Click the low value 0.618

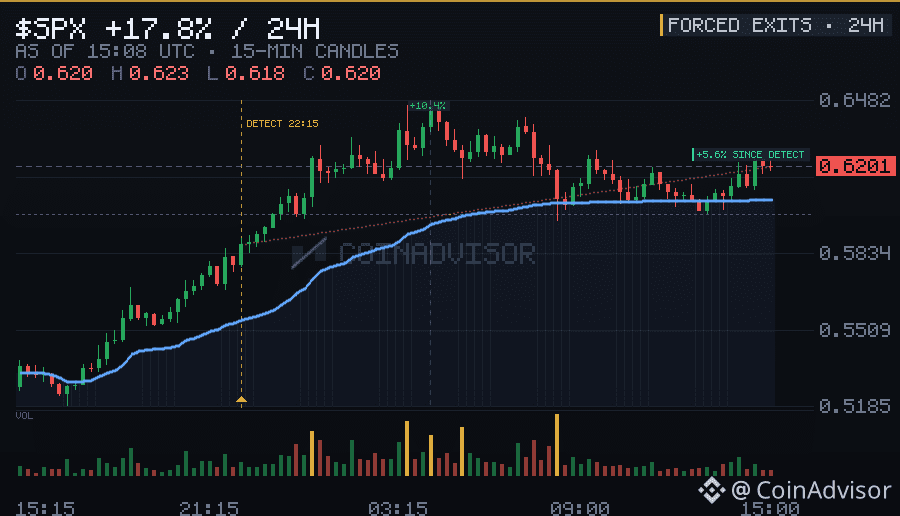[255, 73]
